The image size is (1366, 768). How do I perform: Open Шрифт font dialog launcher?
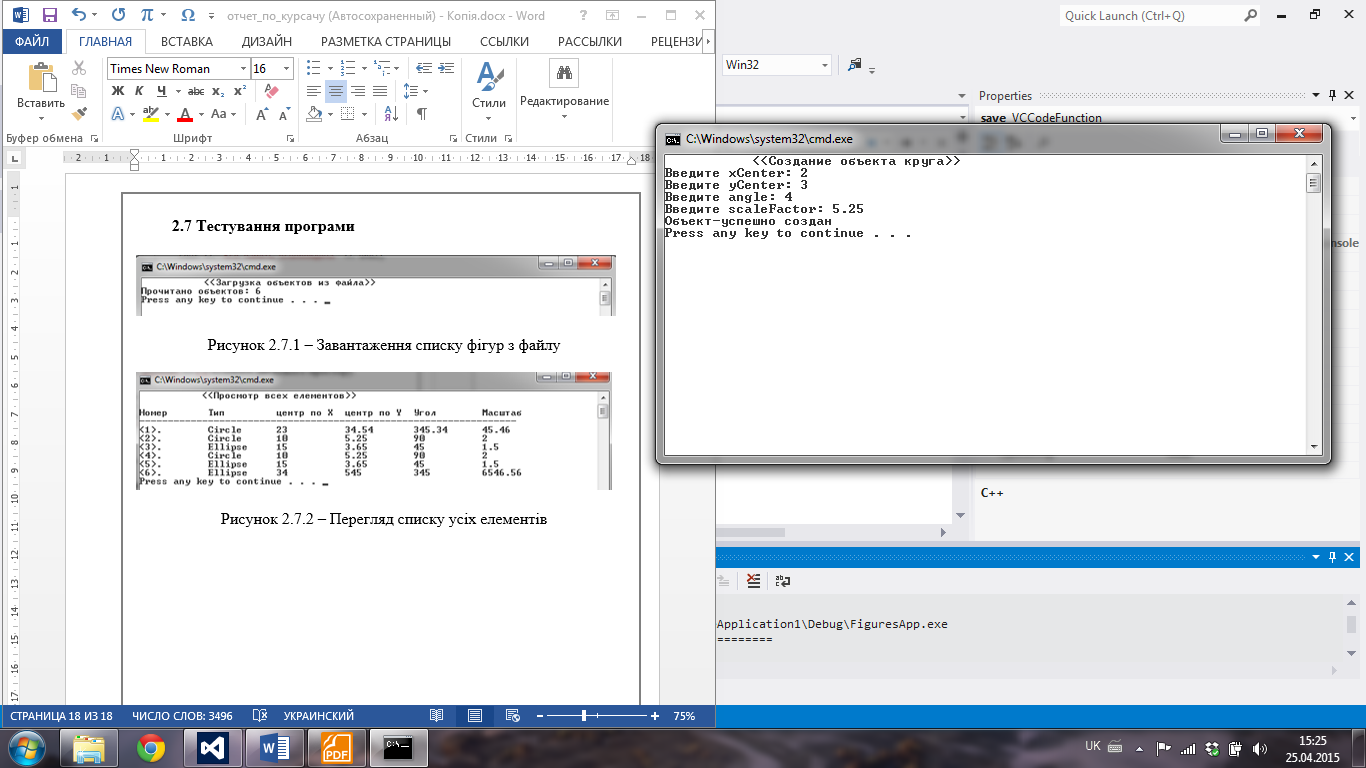[x=291, y=138]
